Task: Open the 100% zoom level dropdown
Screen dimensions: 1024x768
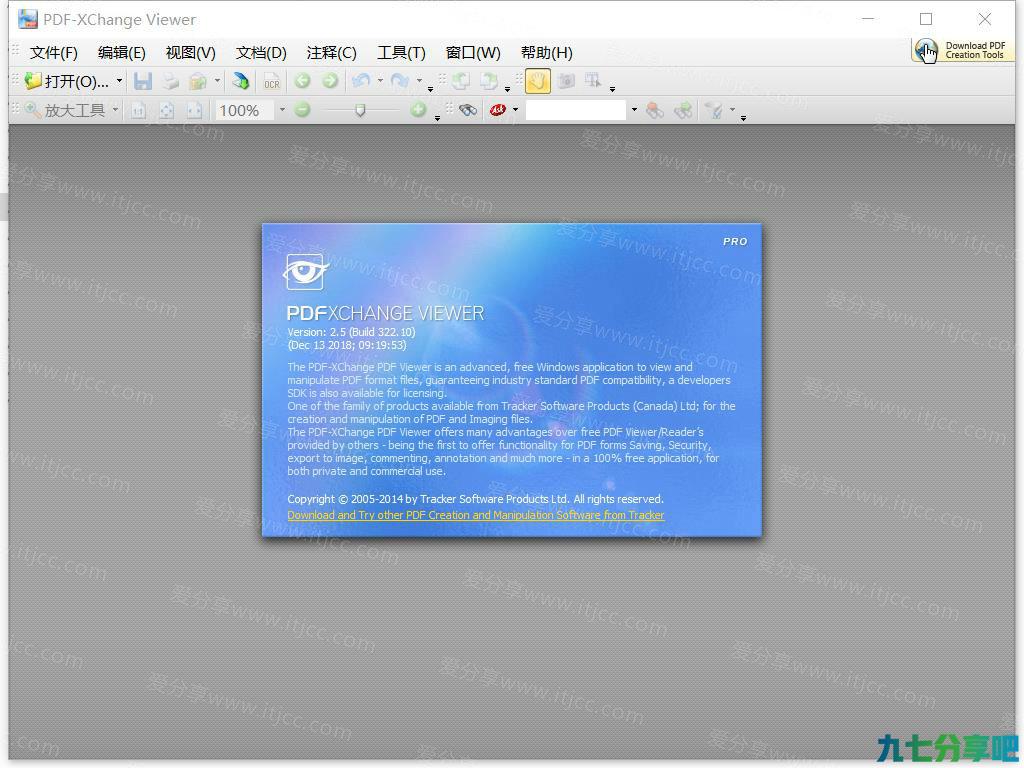Action: coord(282,110)
